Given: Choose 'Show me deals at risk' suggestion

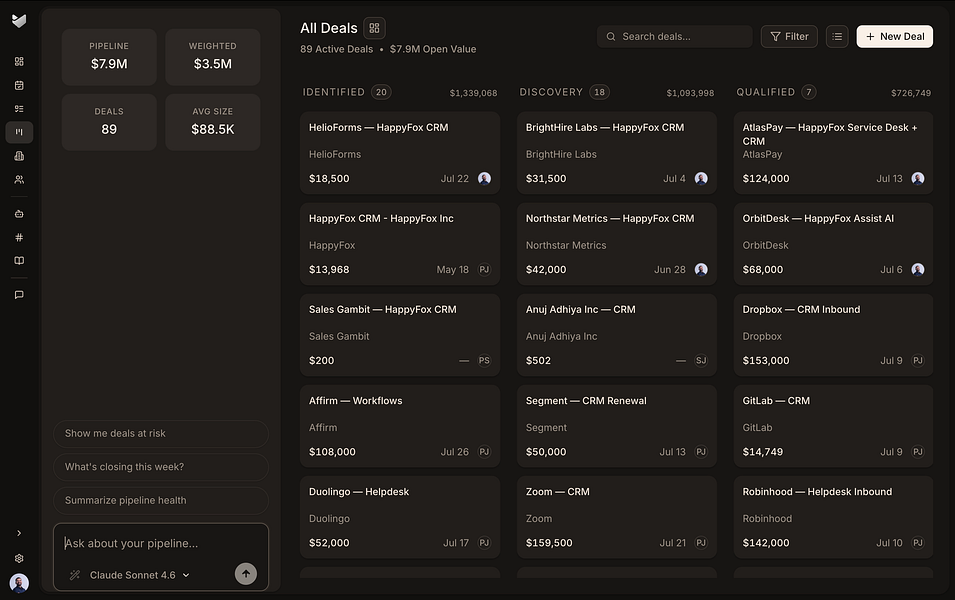Looking at the screenshot, I should click(x=161, y=434).
